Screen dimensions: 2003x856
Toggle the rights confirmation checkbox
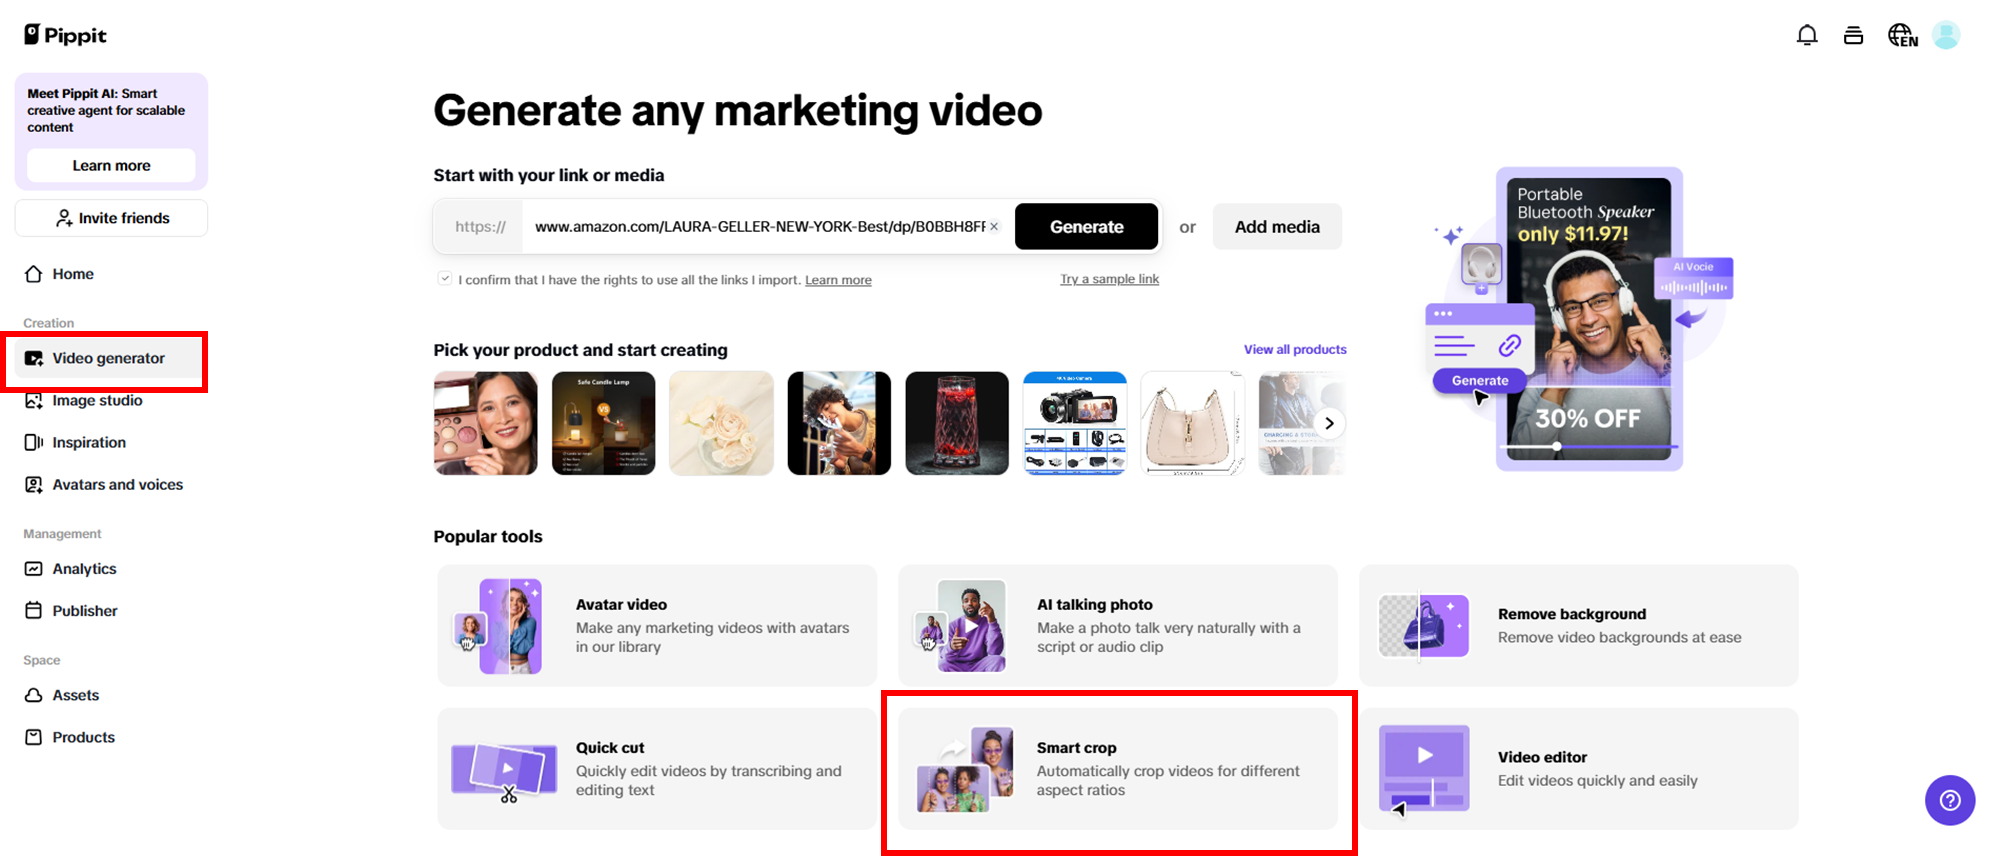click(x=445, y=279)
